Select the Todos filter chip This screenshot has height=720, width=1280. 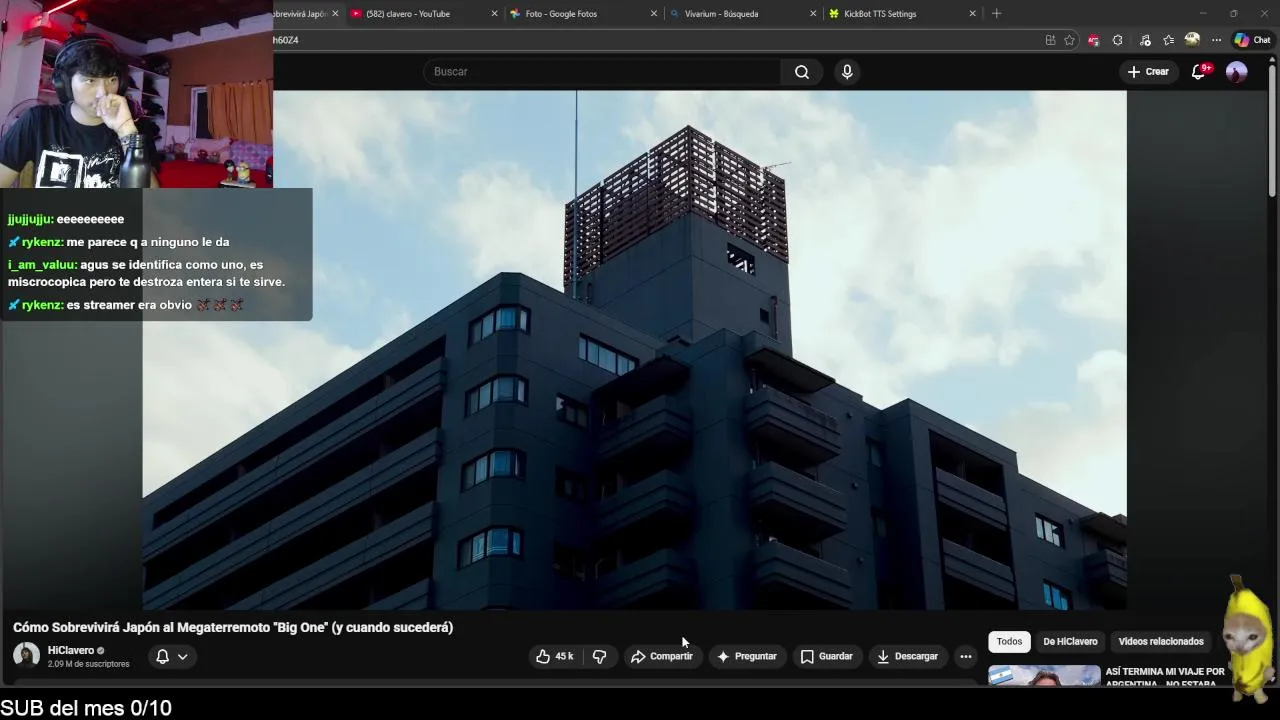(x=1009, y=642)
